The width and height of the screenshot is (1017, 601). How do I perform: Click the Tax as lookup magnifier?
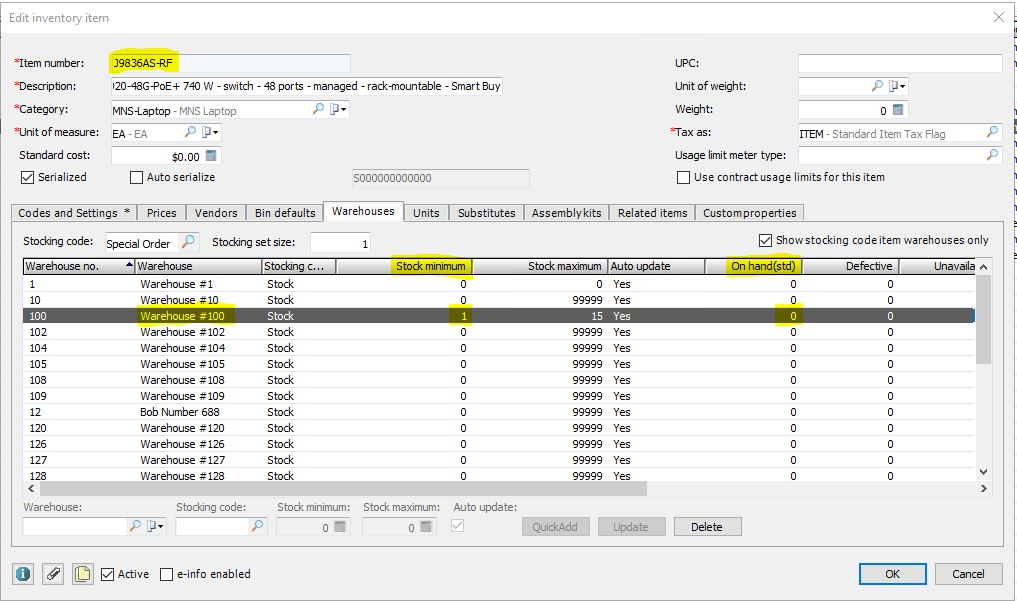pos(992,132)
